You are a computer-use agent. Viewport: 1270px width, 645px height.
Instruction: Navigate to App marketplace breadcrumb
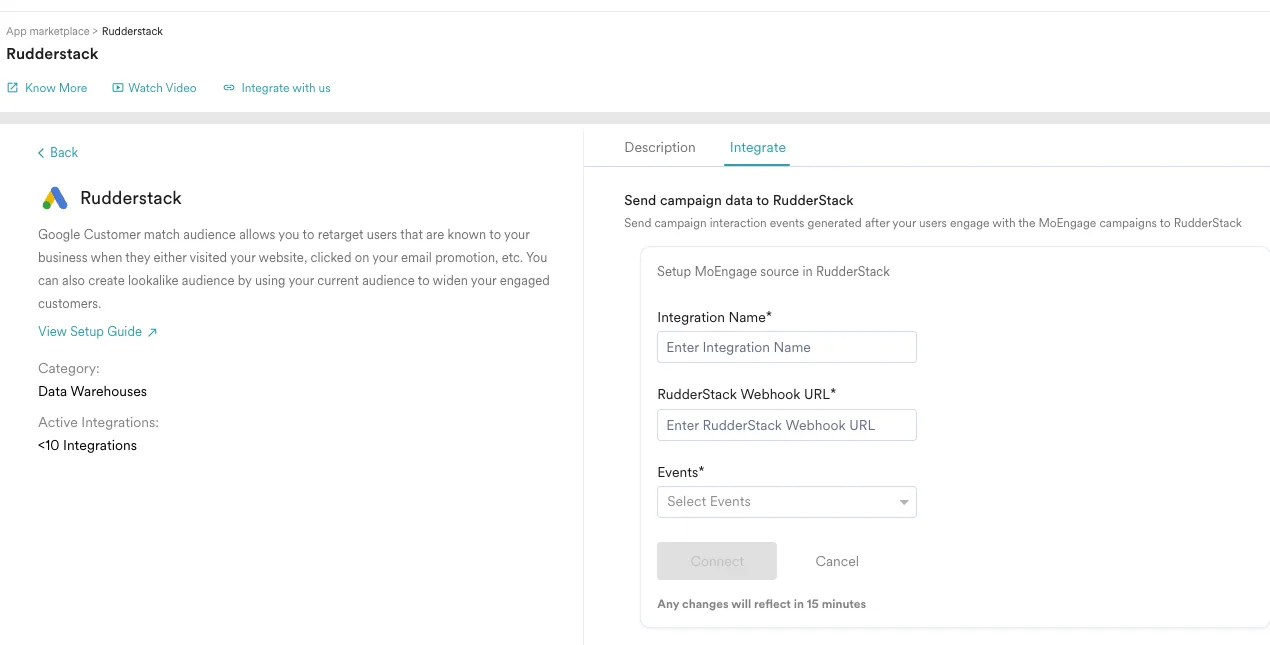pyautogui.click(x=47, y=31)
